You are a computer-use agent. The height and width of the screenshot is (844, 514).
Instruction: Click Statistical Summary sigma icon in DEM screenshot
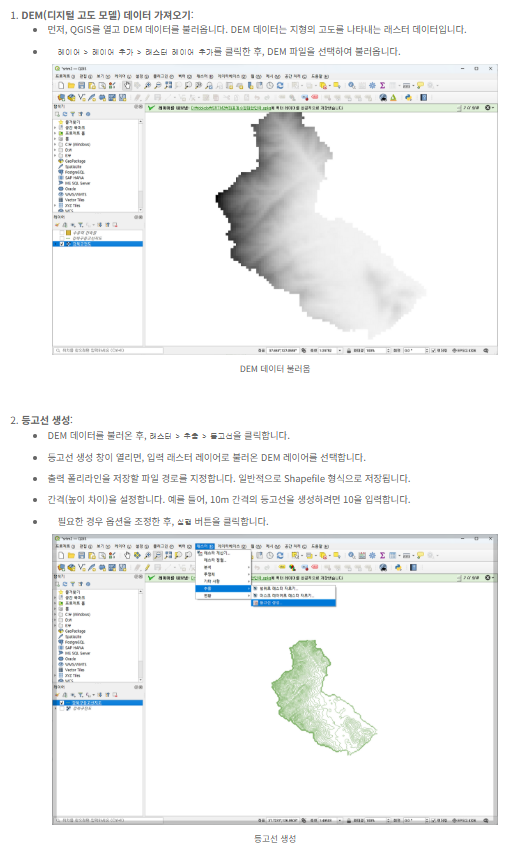[382, 86]
